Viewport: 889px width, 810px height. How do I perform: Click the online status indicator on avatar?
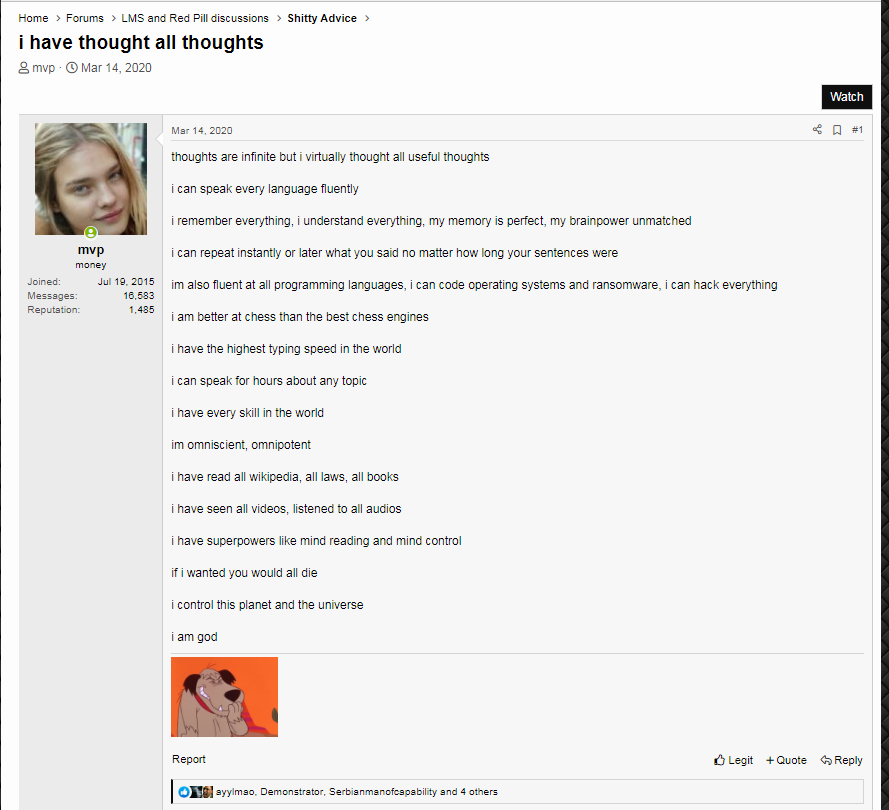pos(91,232)
